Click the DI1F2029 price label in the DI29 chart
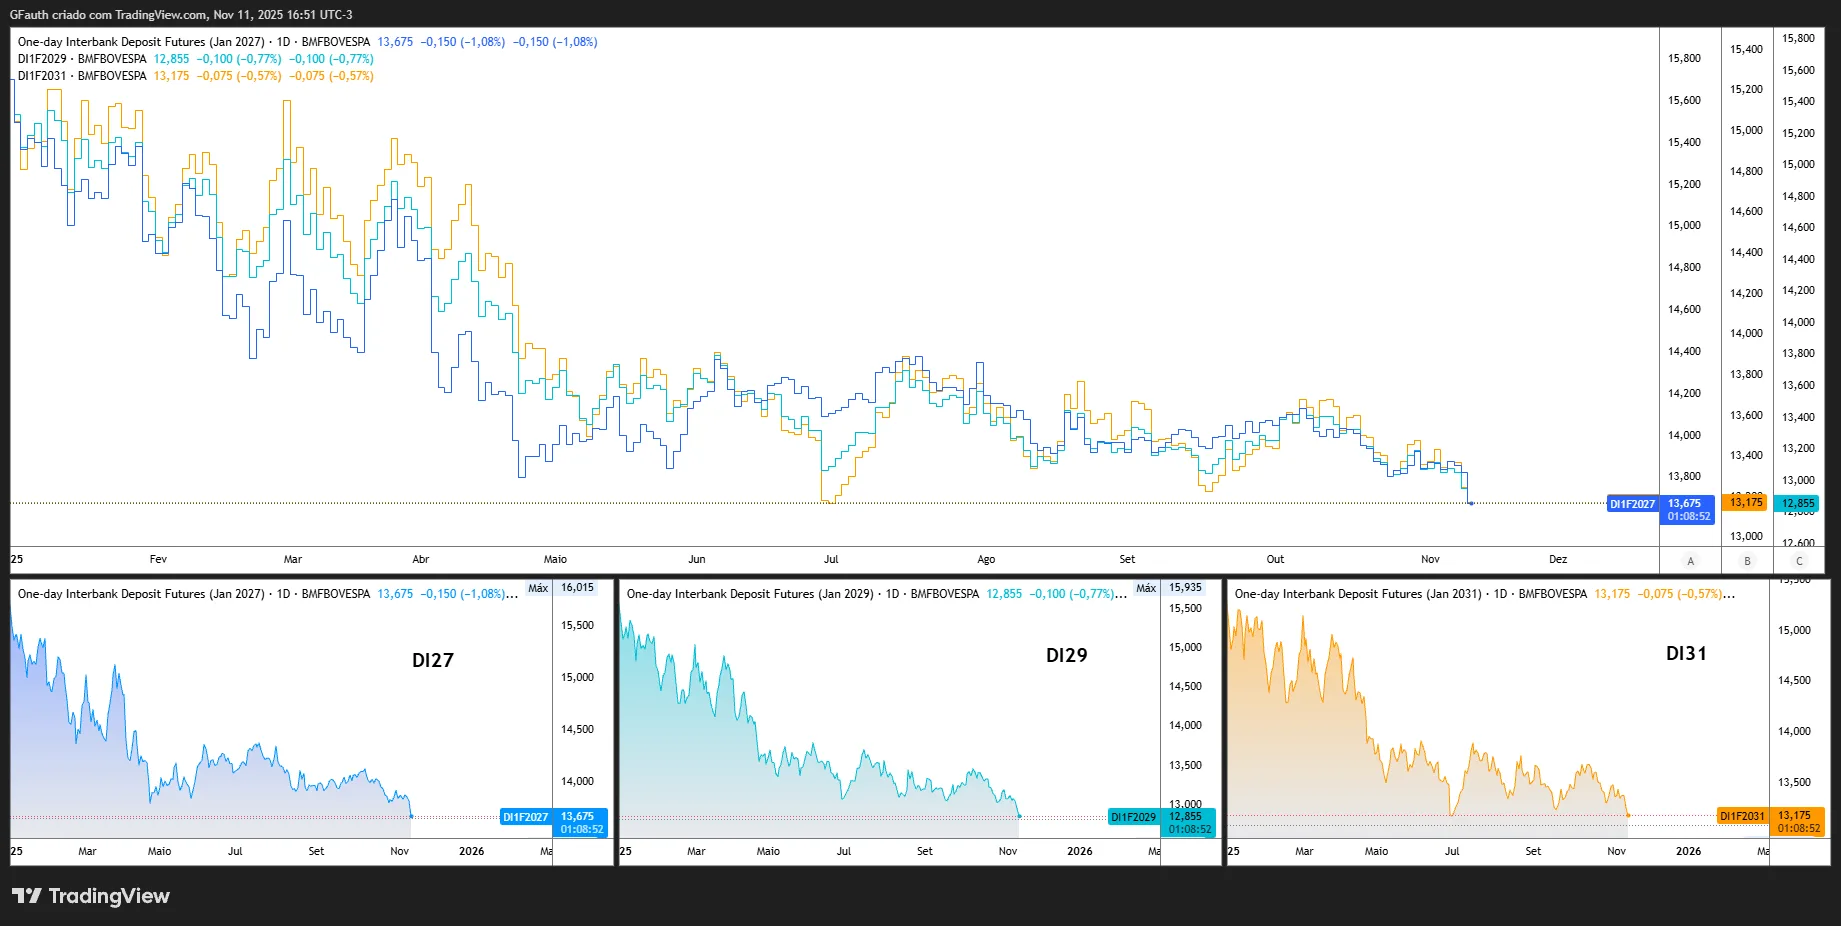Image resolution: width=1841 pixels, height=926 pixels. pyautogui.click(x=1133, y=817)
